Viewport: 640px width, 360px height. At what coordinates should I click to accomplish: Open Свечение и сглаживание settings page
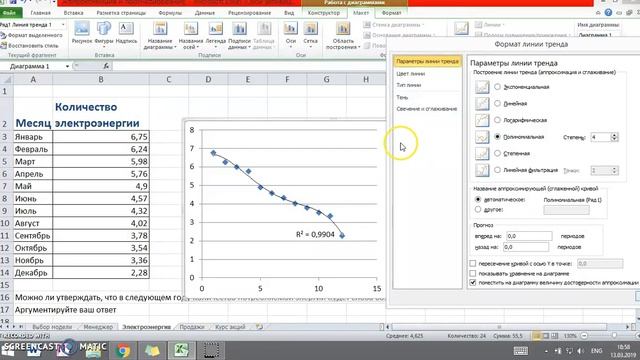tap(427, 109)
